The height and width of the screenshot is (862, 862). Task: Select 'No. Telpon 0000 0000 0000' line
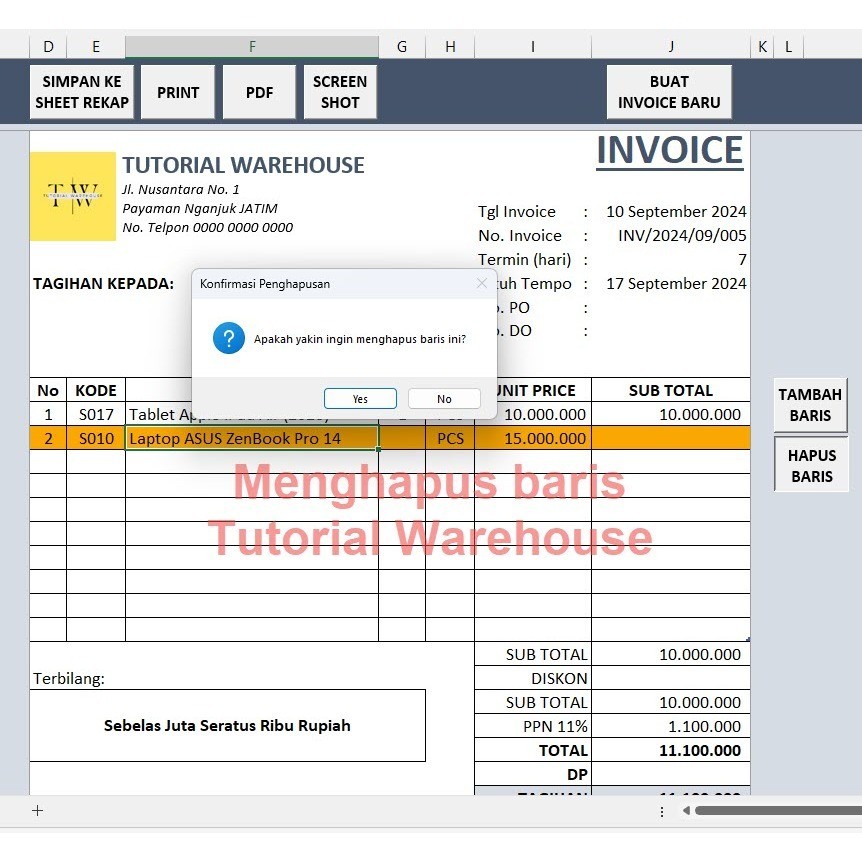[208, 228]
